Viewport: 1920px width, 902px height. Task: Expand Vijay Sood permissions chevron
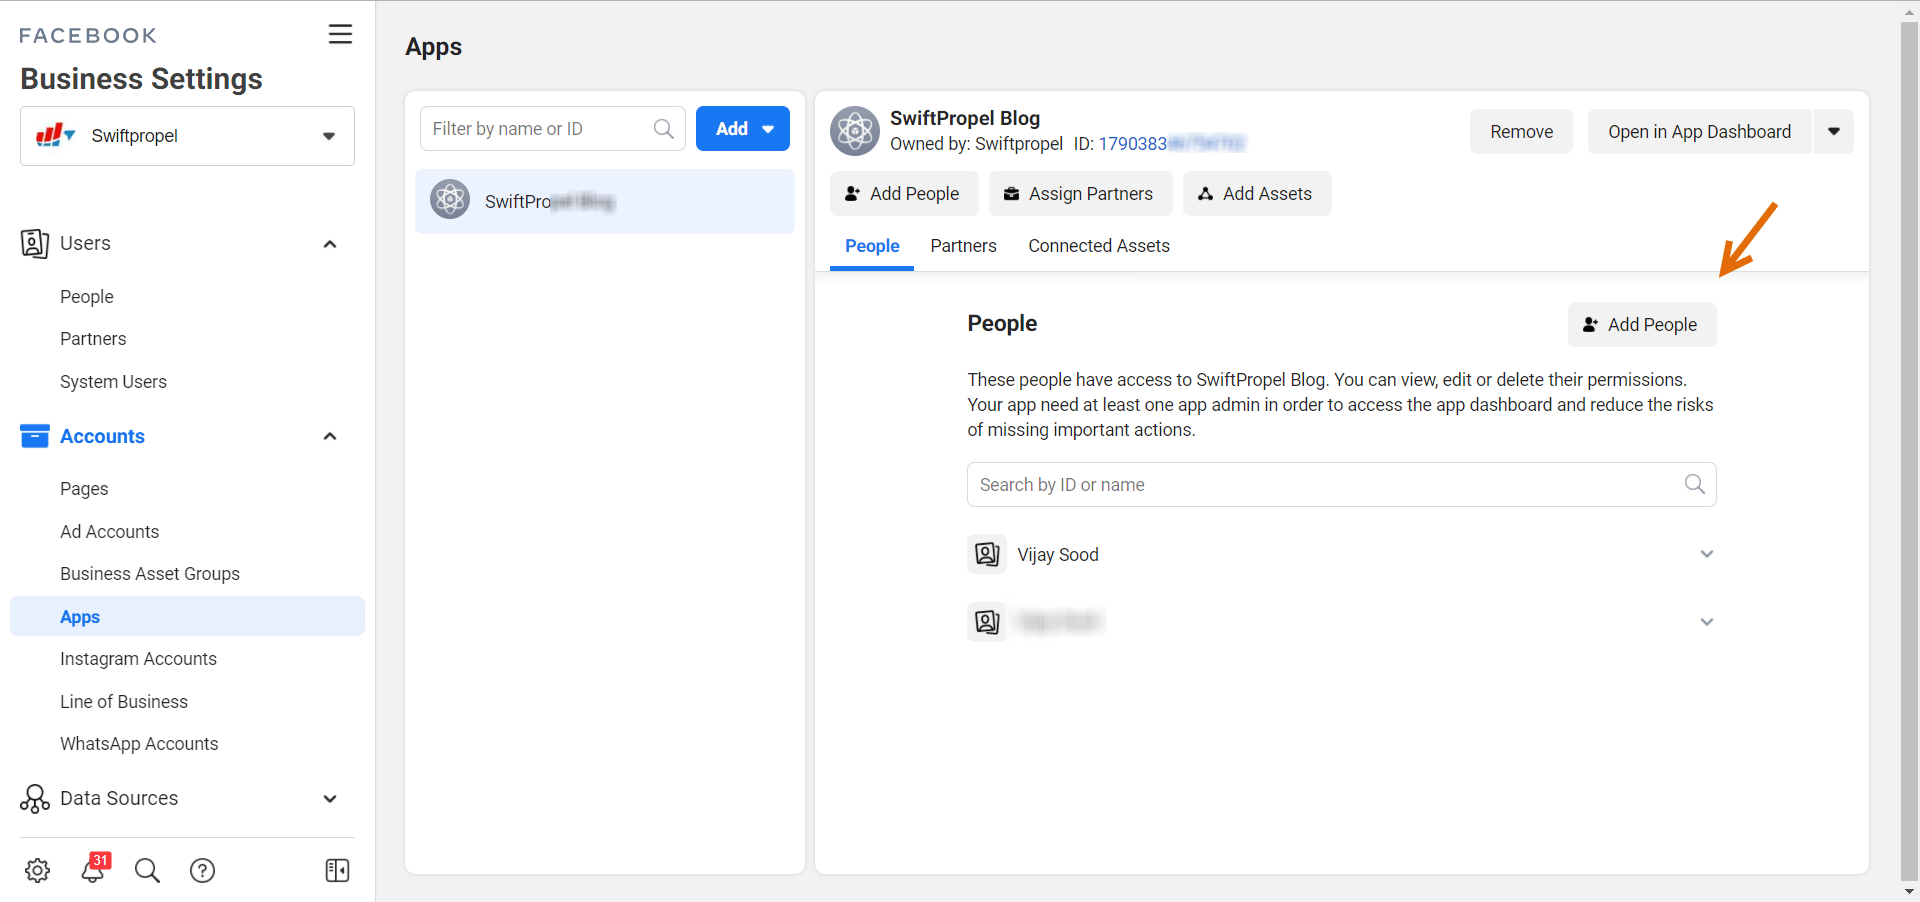1706,554
